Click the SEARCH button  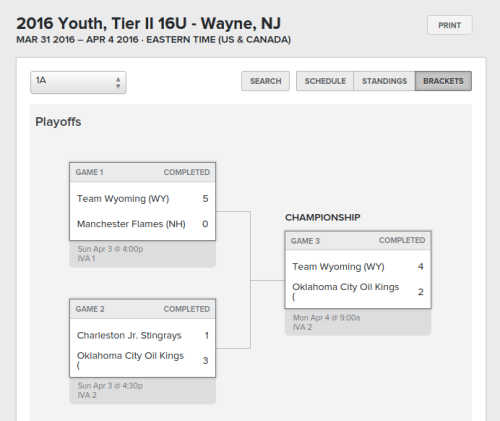click(265, 81)
